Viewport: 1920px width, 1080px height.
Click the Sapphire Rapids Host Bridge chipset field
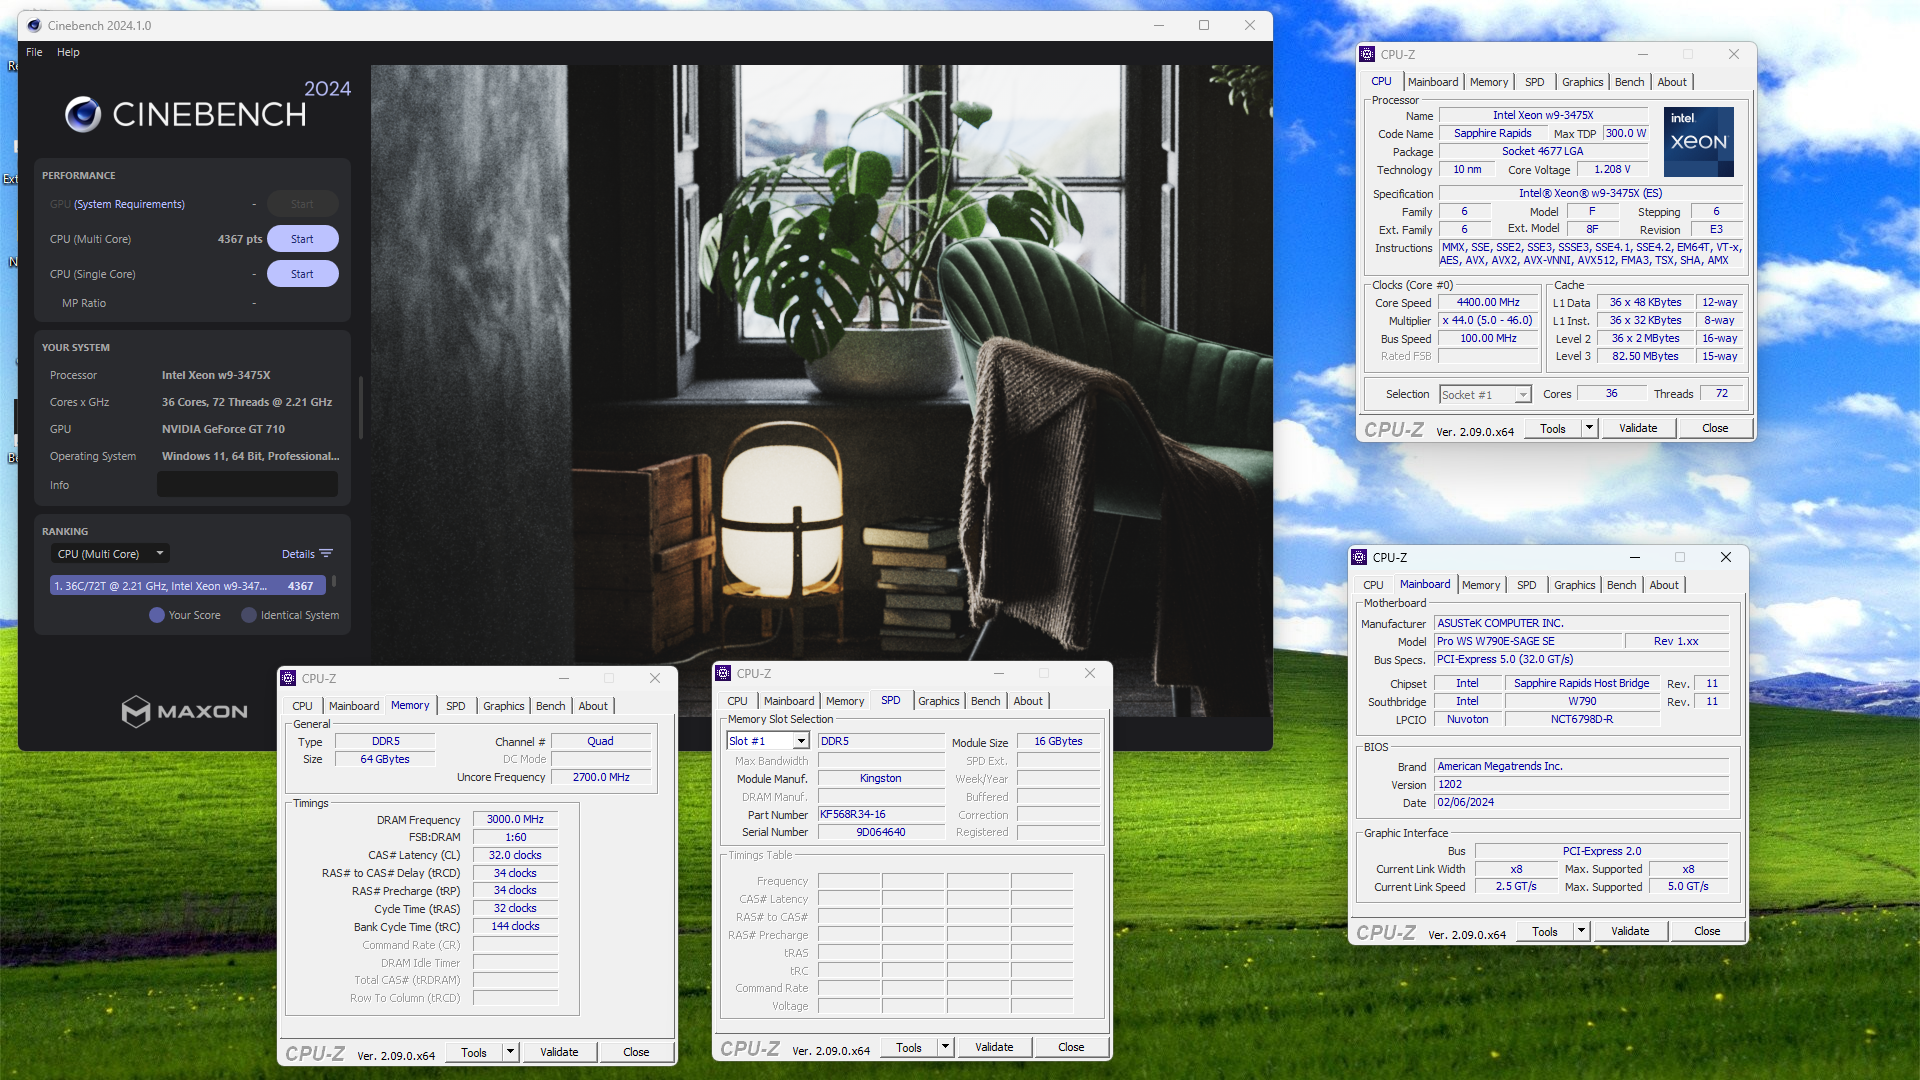(1581, 683)
